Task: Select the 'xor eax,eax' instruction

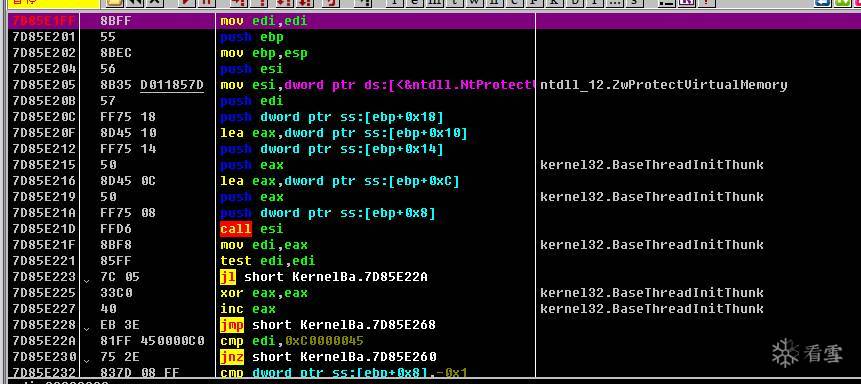Action: (264, 292)
